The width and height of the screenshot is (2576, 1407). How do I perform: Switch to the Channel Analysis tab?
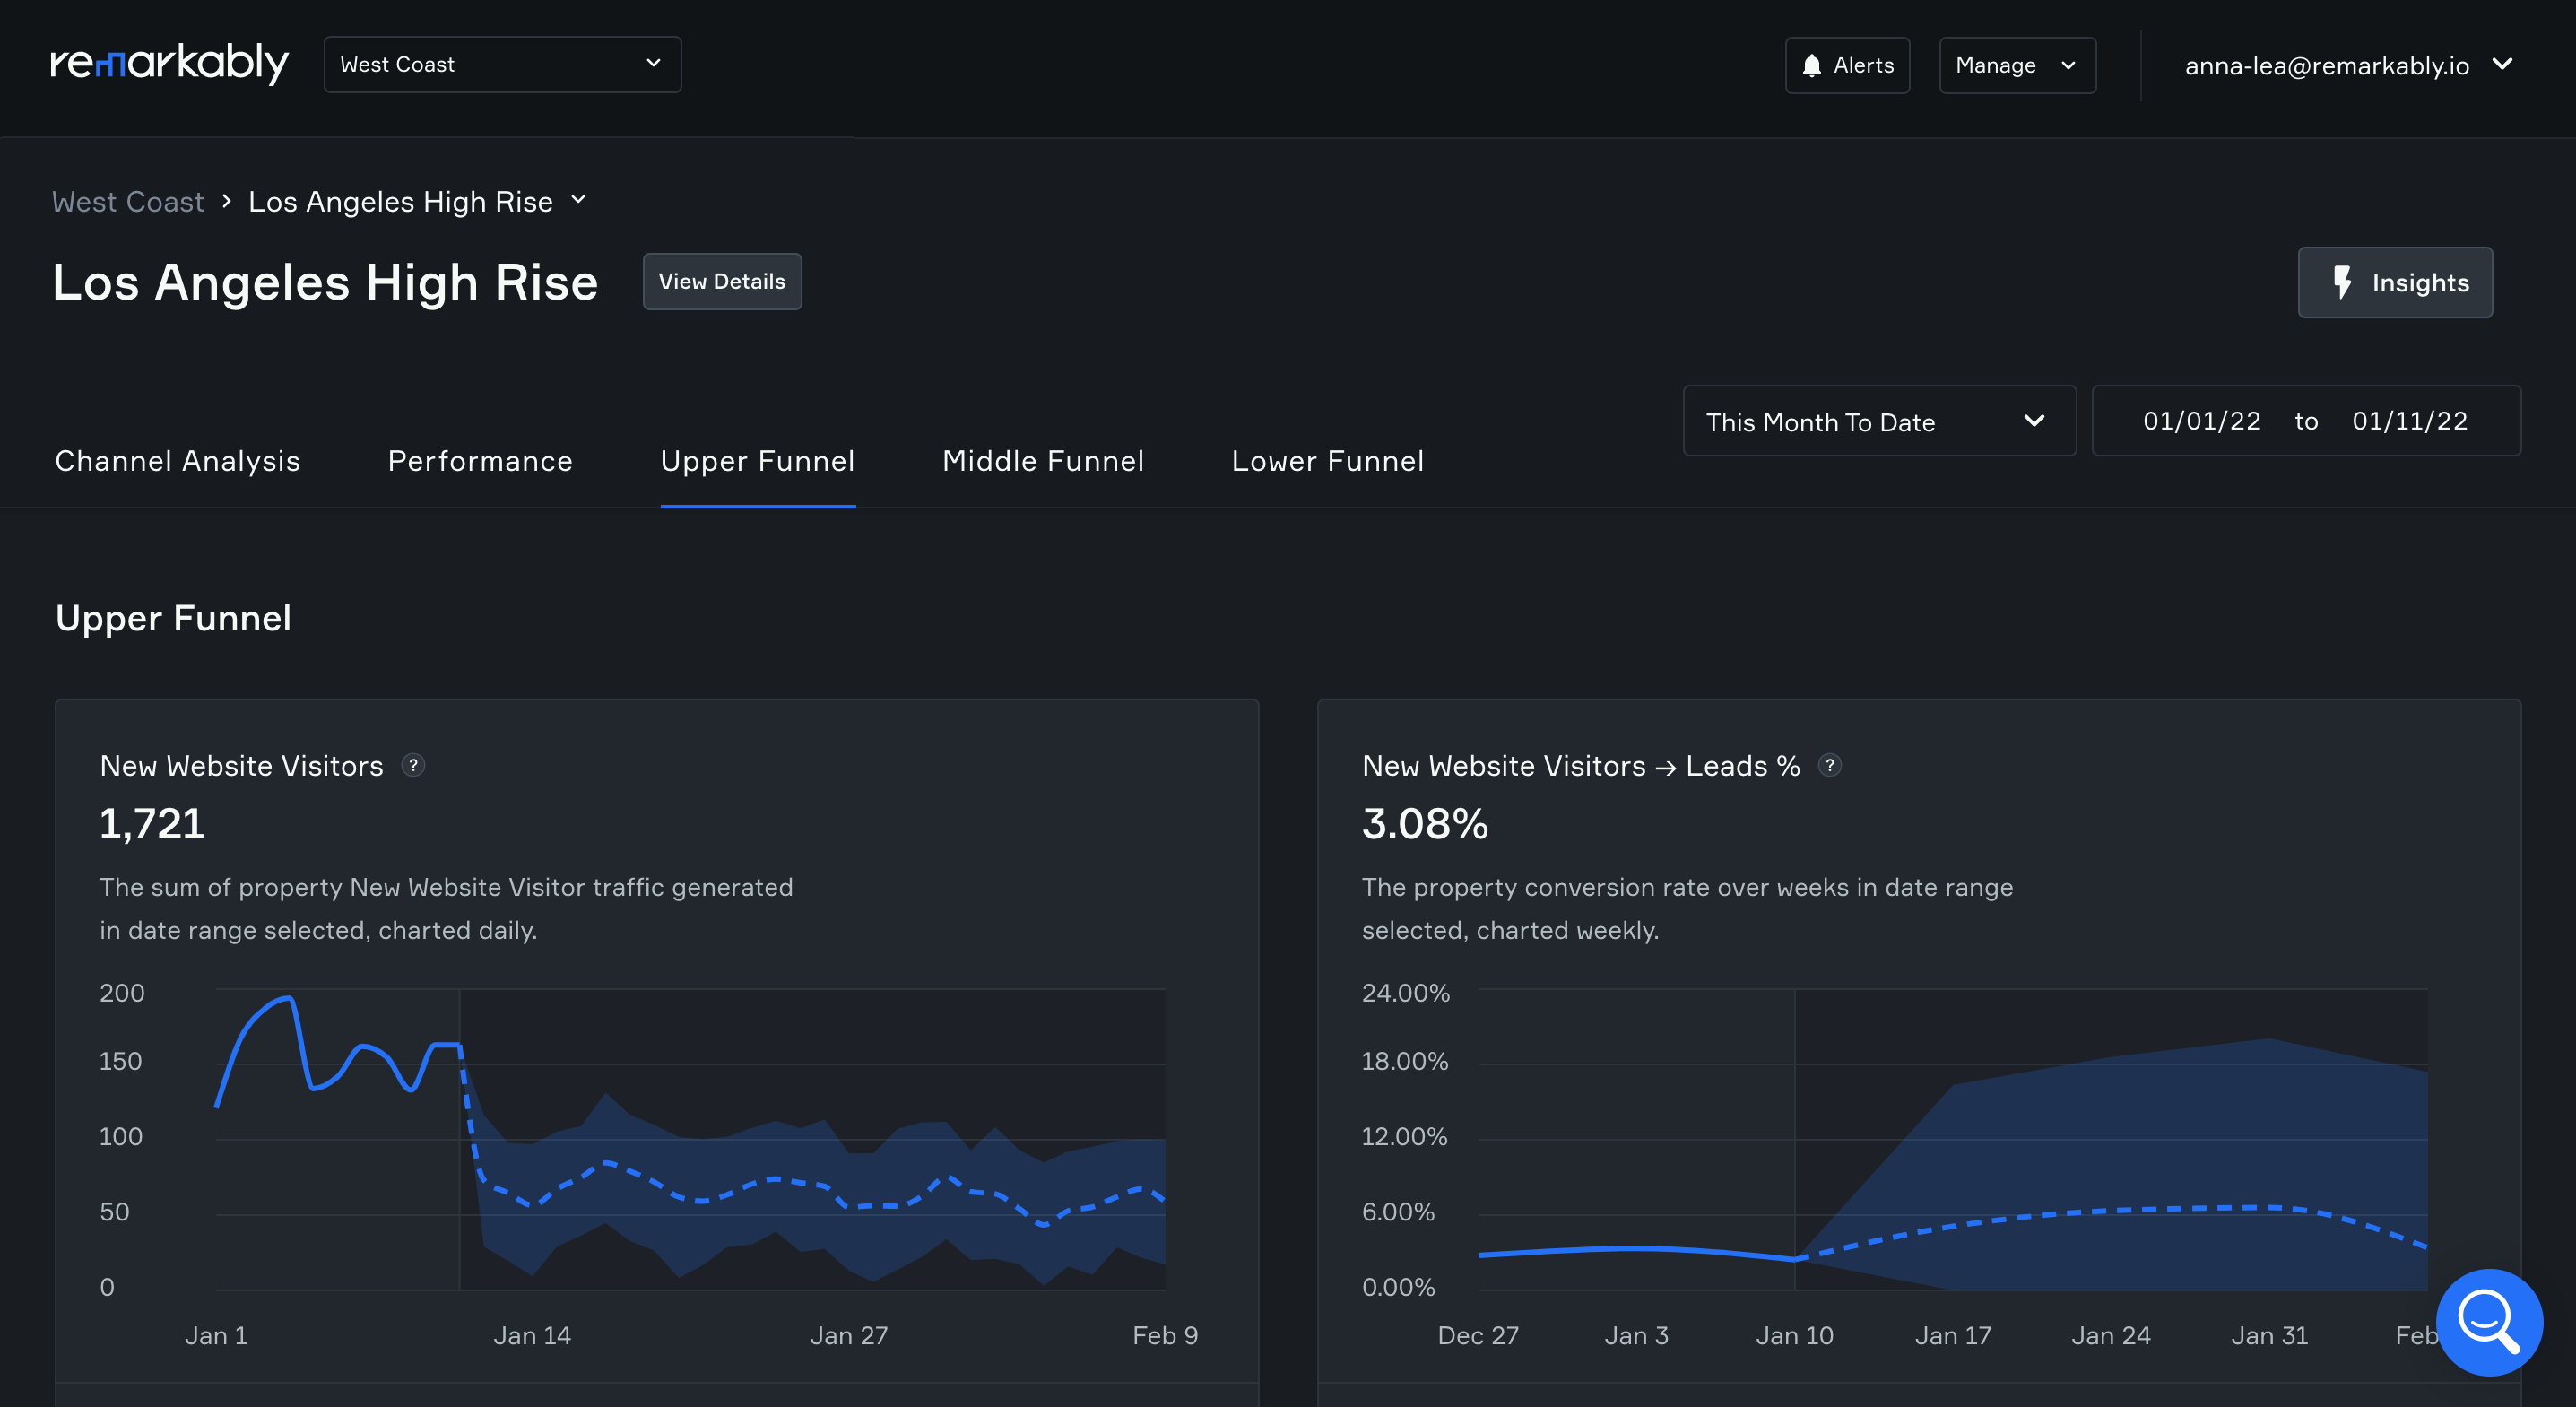177,461
